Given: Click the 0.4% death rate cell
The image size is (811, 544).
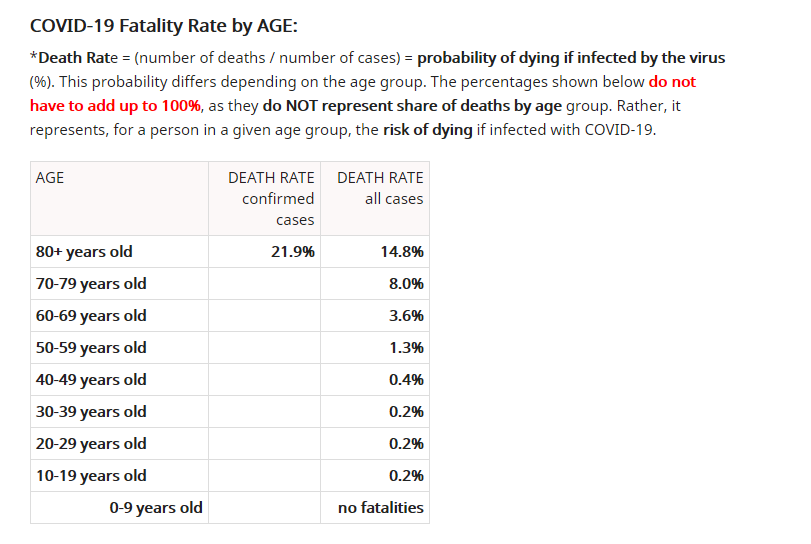Looking at the screenshot, I should pos(406,380).
